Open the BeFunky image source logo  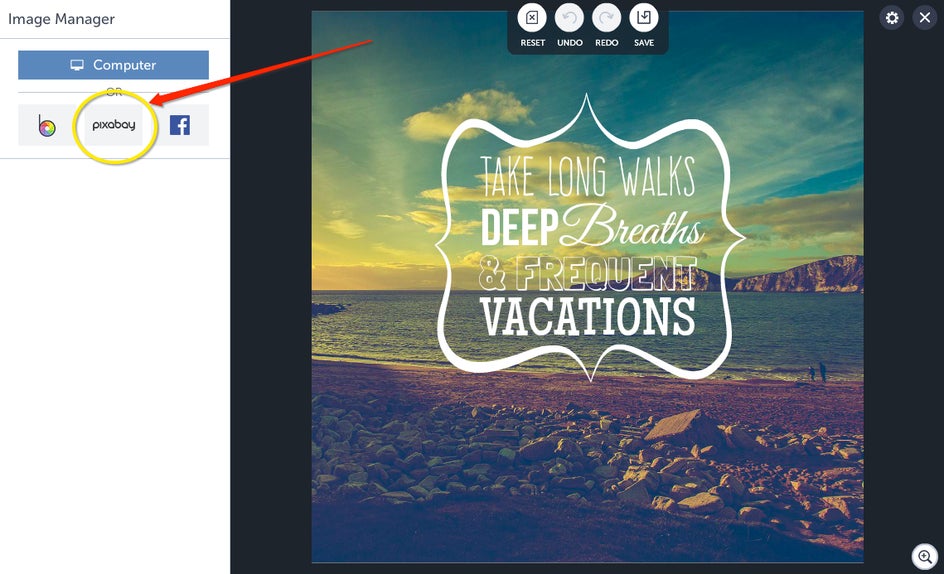coord(47,125)
